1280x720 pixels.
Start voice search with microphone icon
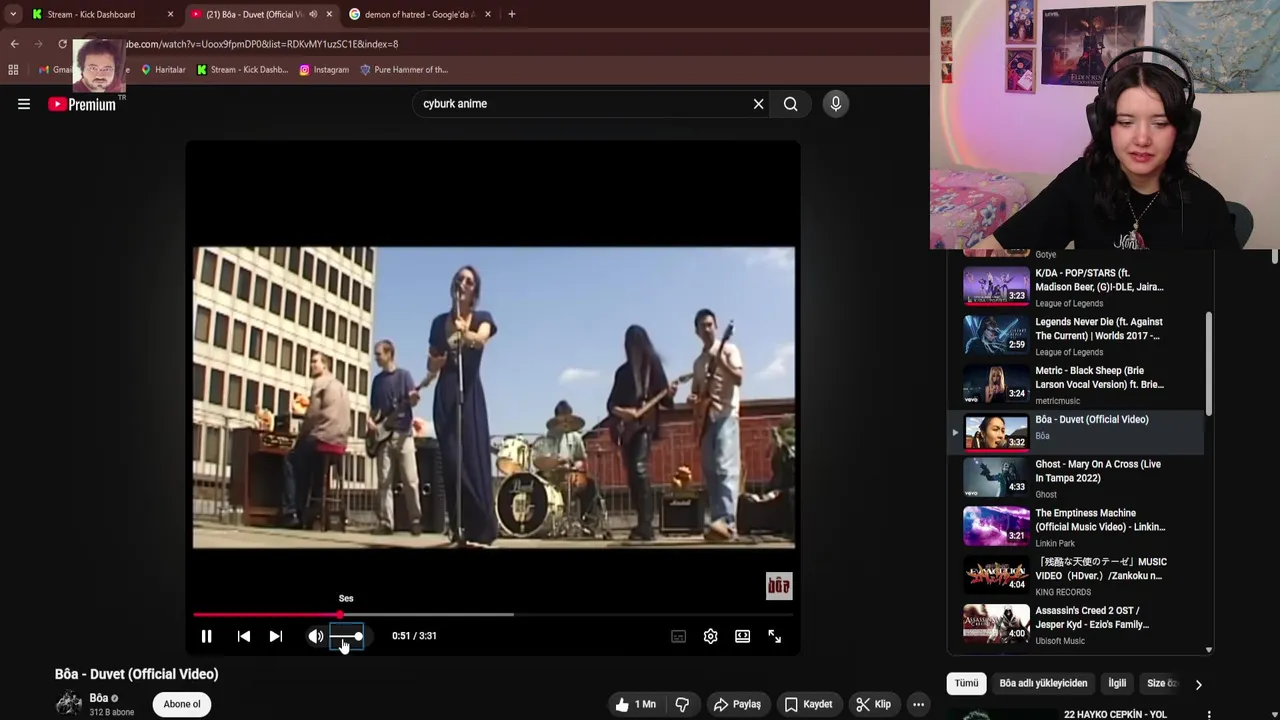tap(836, 104)
